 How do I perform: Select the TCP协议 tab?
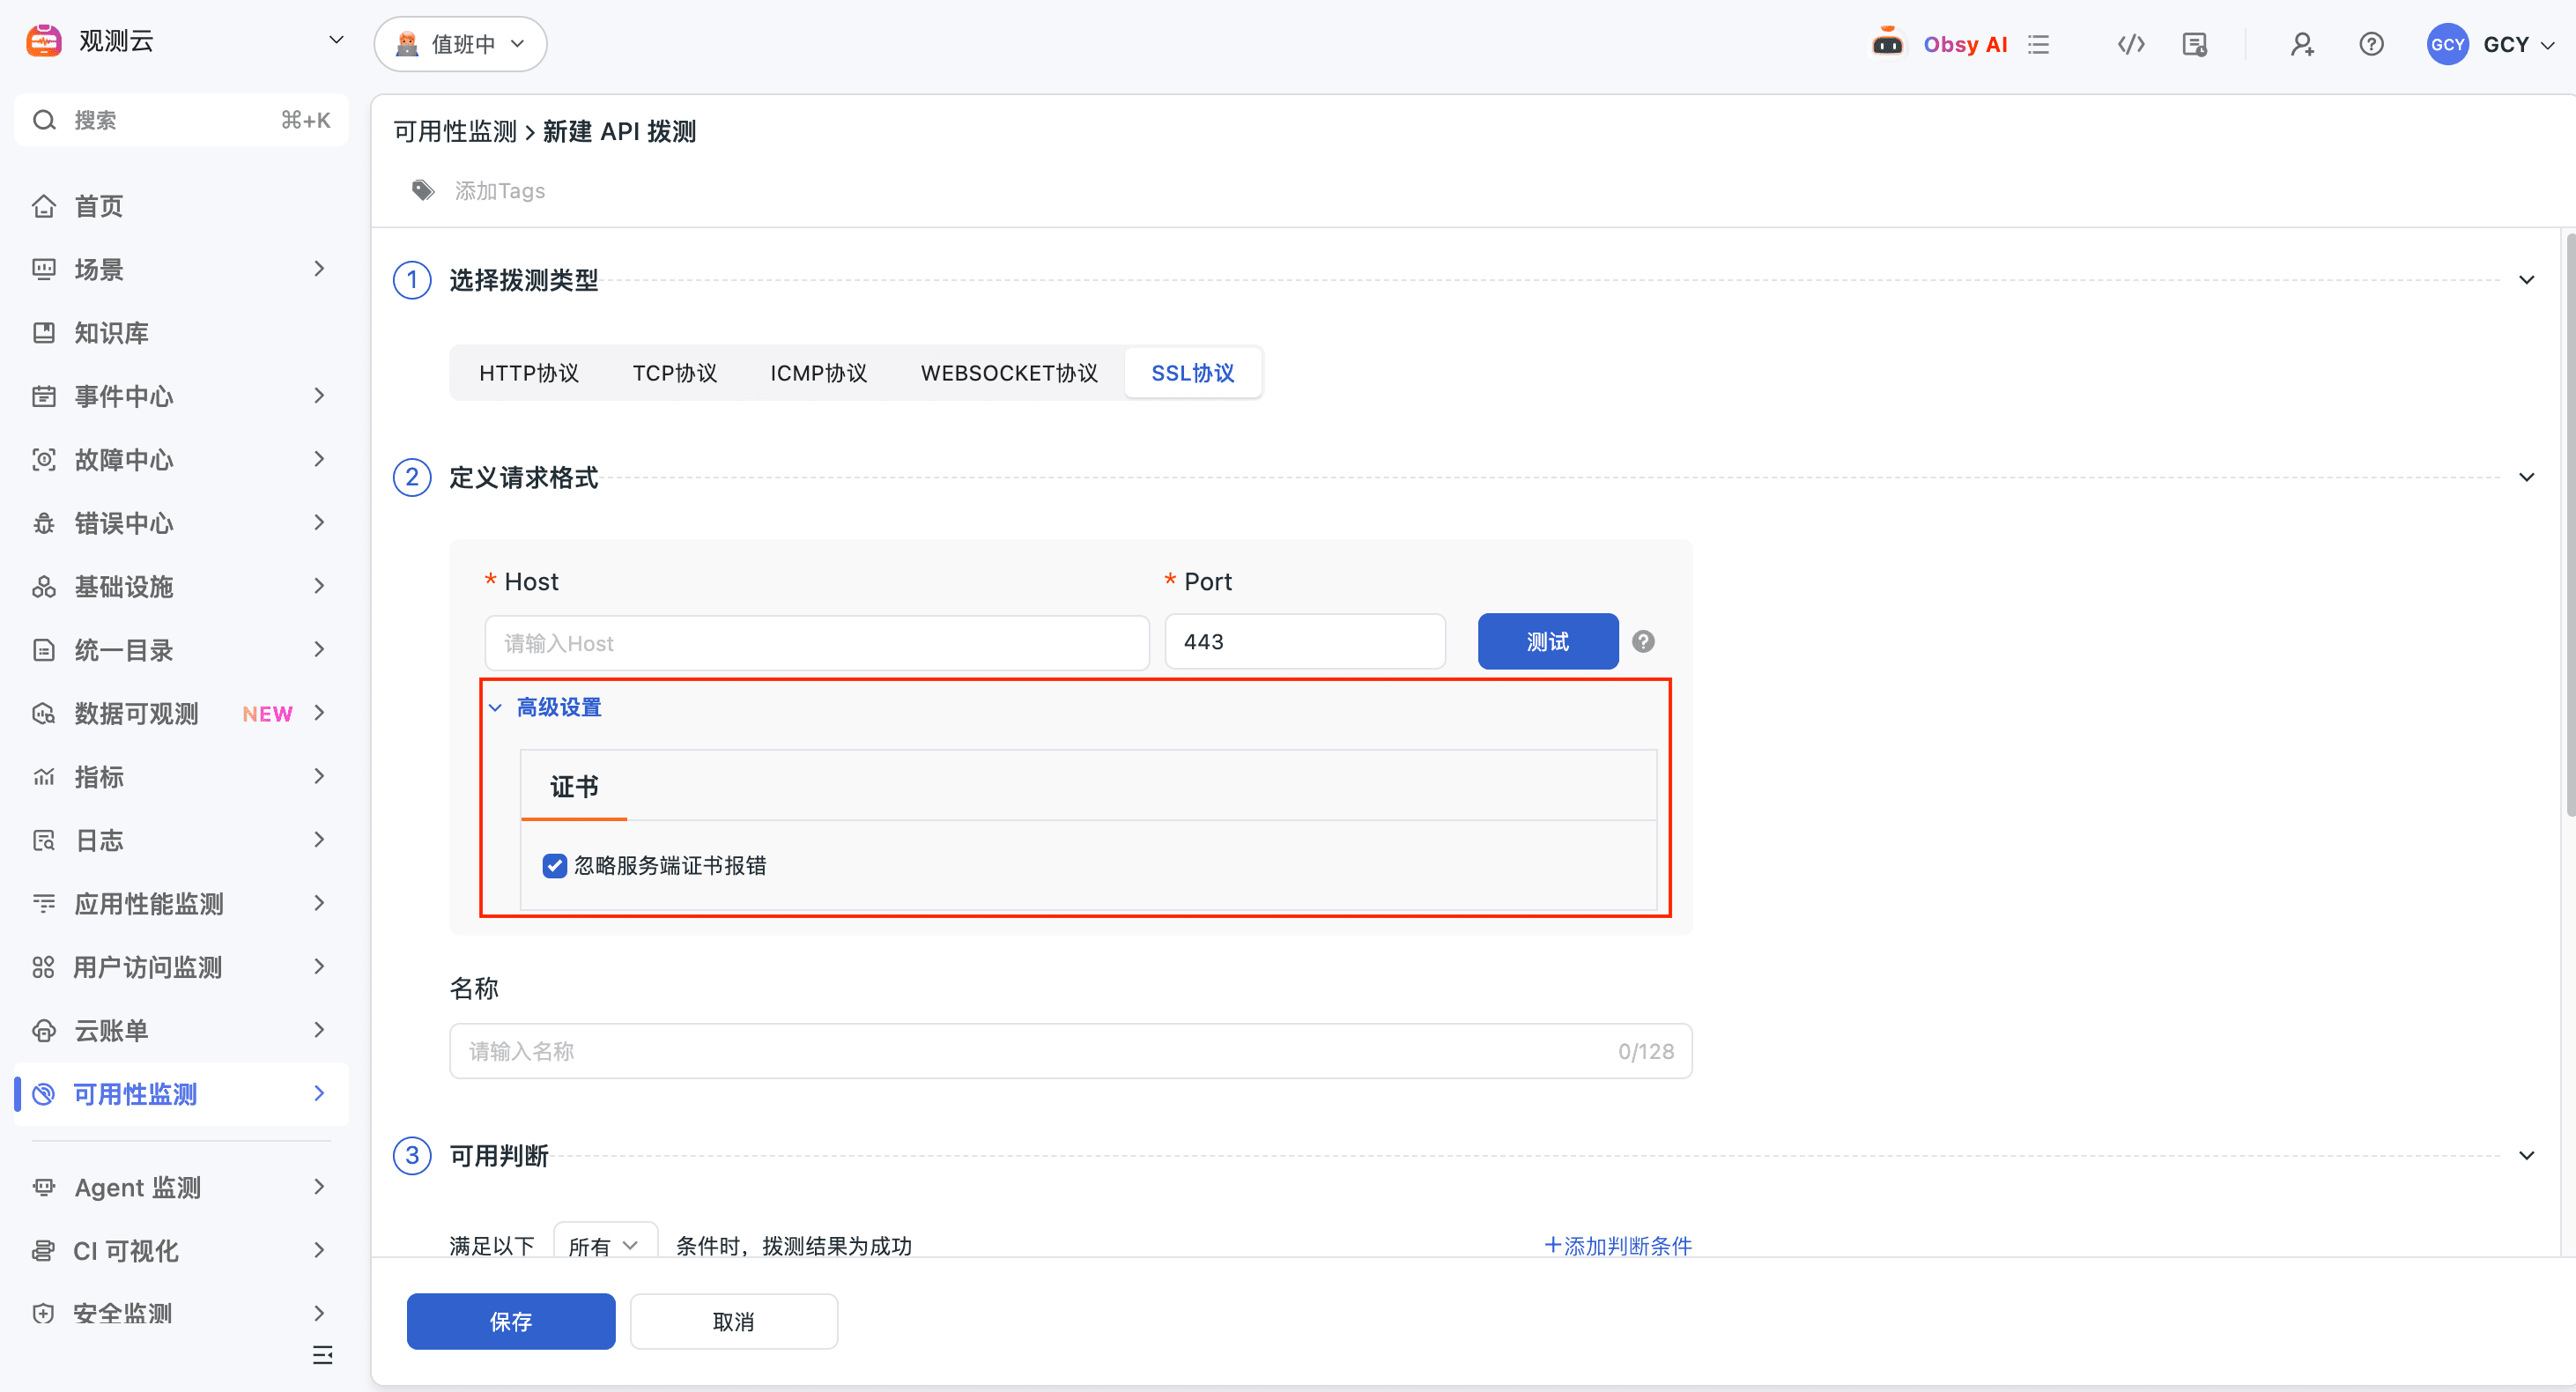[674, 373]
